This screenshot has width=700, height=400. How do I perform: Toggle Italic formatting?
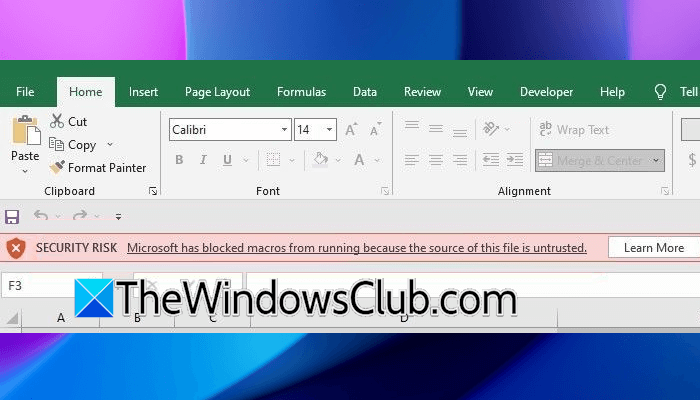point(203,159)
